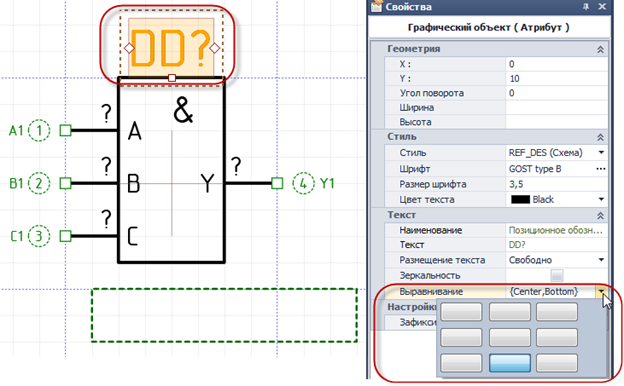Open Цвет текста Black color dropdown
This screenshot has width=624, height=386.
click(601, 199)
